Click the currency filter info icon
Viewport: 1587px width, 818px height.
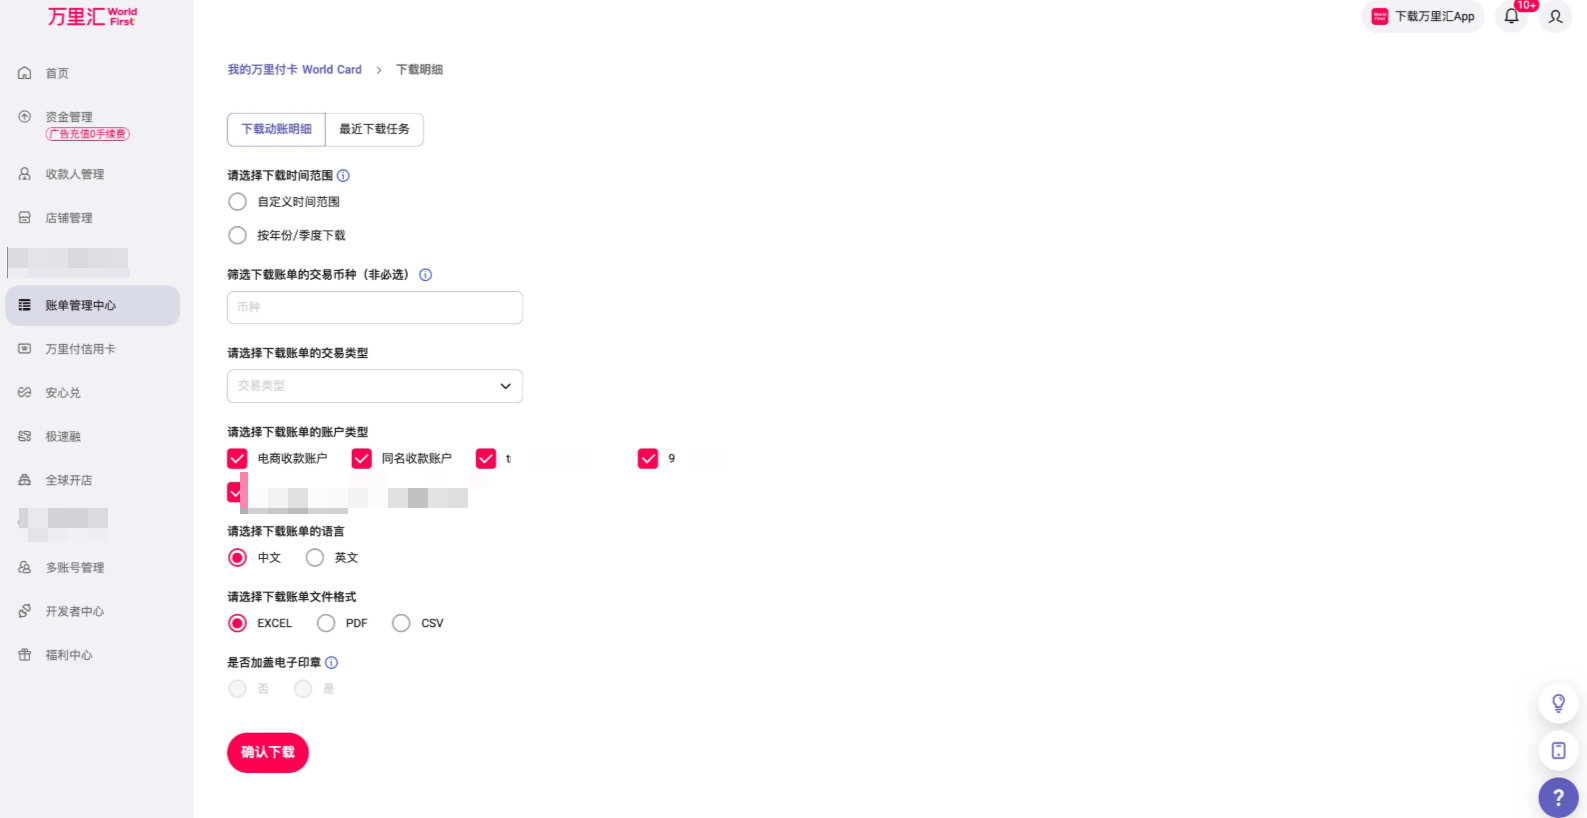(x=425, y=275)
